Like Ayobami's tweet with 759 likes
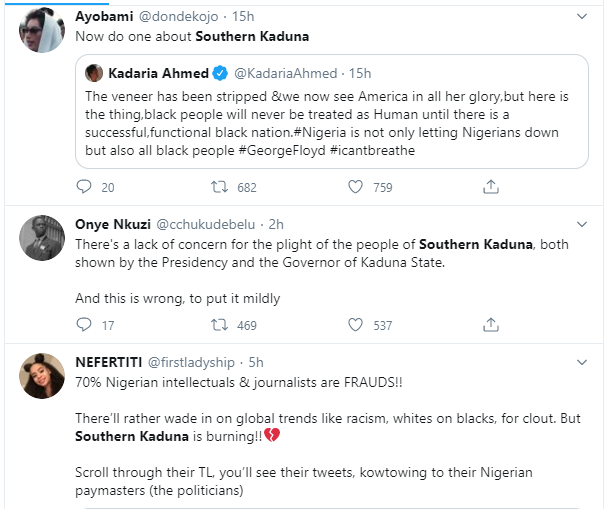The height and width of the screenshot is (509, 606). tap(354, 187)
